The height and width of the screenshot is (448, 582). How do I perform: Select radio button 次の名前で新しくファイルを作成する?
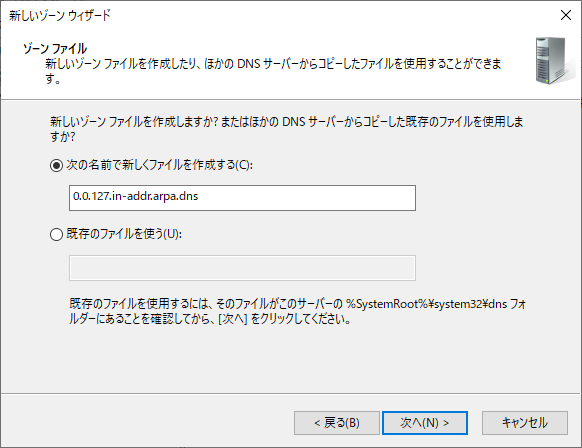(x=56, y=165)
